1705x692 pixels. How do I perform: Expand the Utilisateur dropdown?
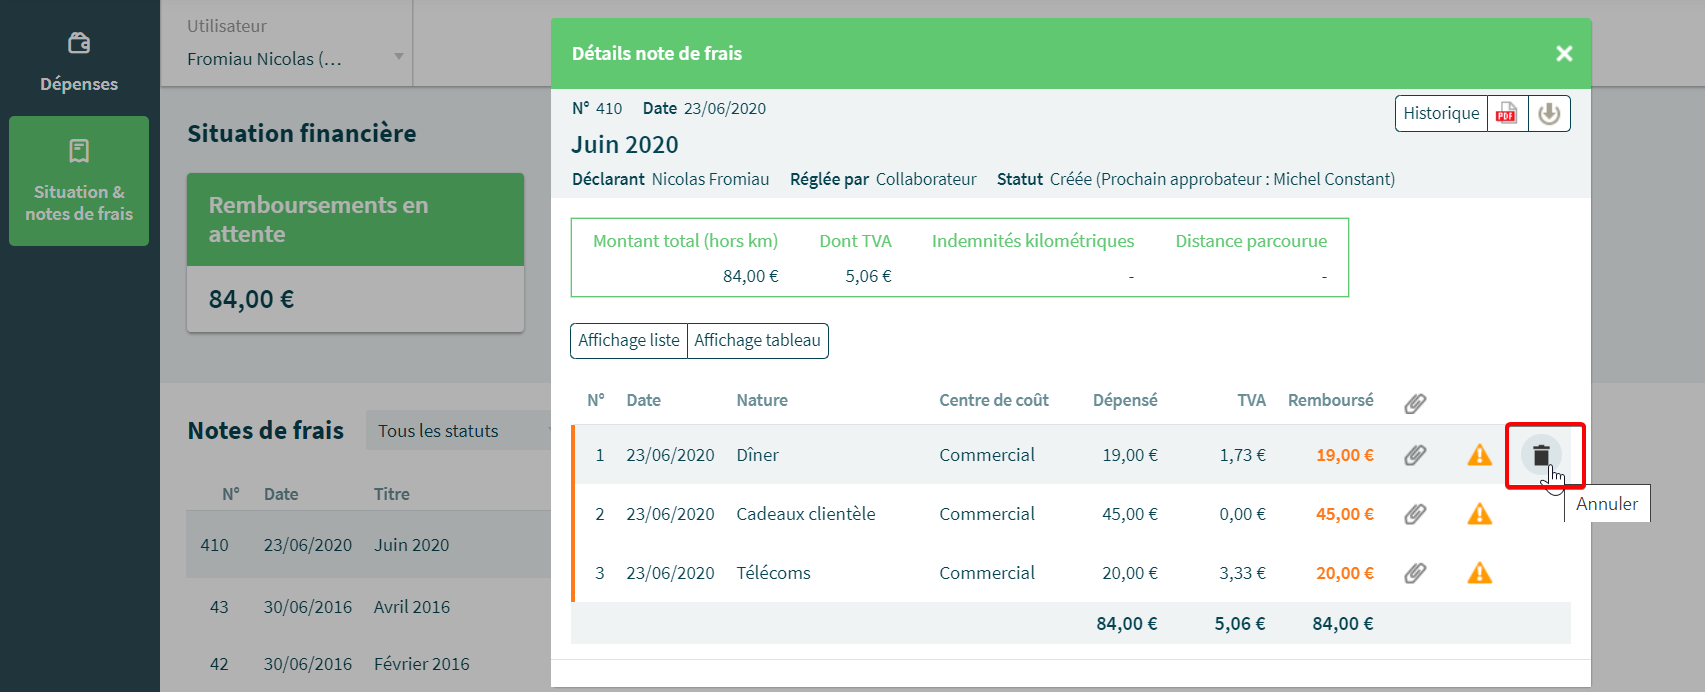coord(296,58)
